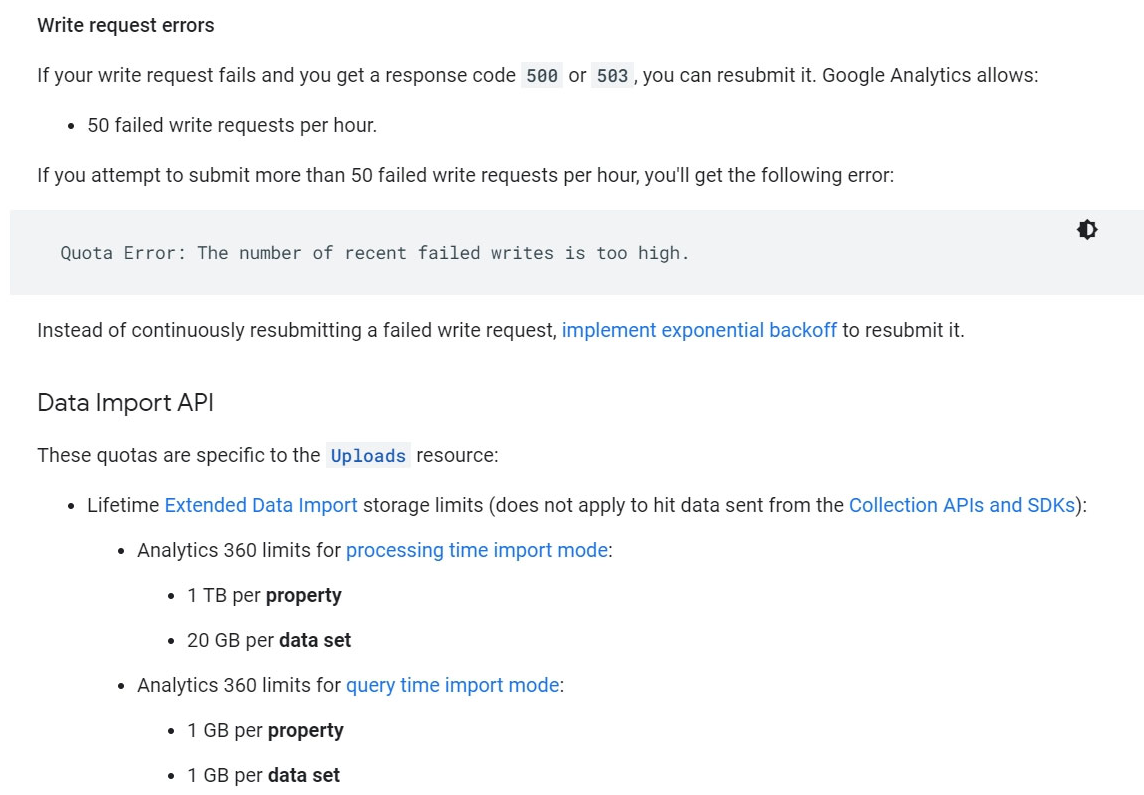Click the Data Import API heading
Viewport: 1144px width, 795px height.
(125, 402)
